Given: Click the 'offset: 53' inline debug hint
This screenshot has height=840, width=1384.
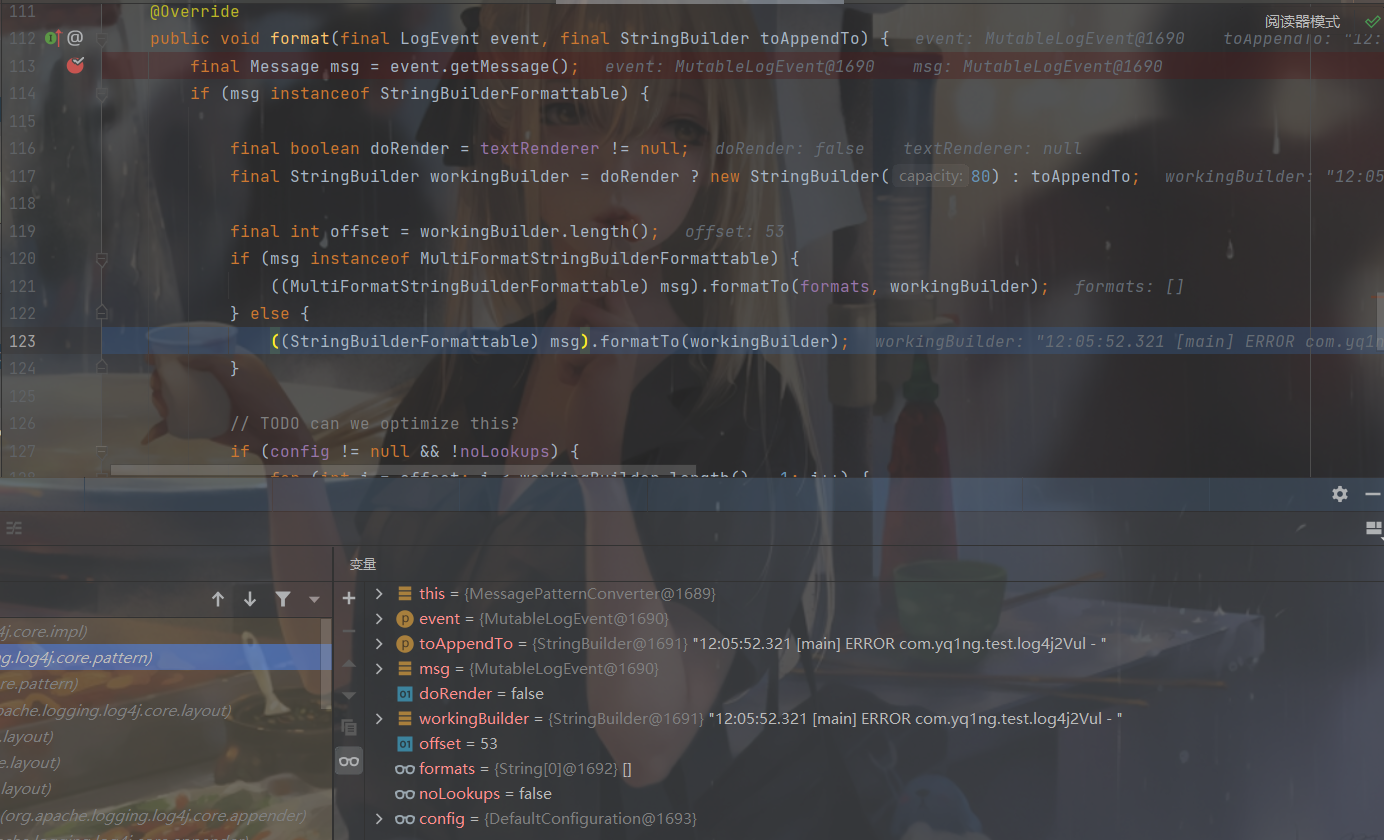Looking at the screenshot, I should (x=735, y=232).
